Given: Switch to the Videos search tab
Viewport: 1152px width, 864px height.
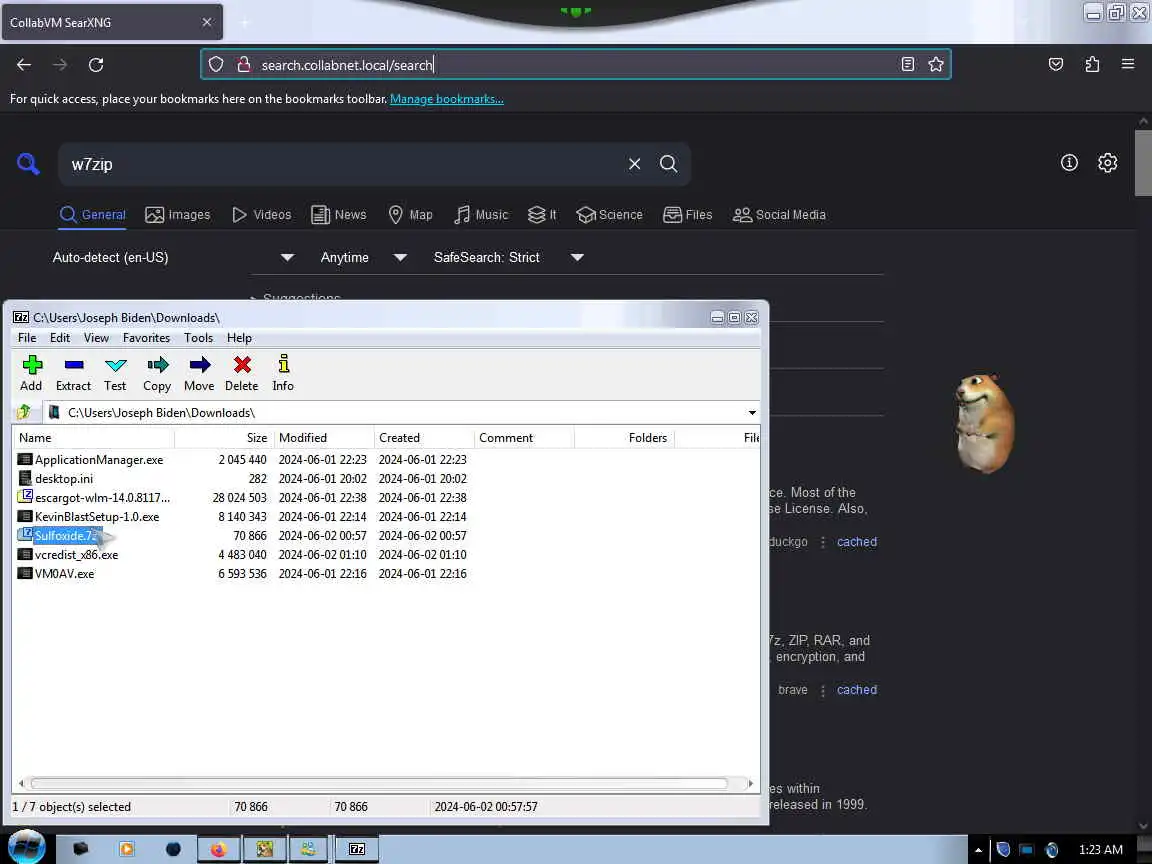Looking at the screenshot, I should click(262, 215).
